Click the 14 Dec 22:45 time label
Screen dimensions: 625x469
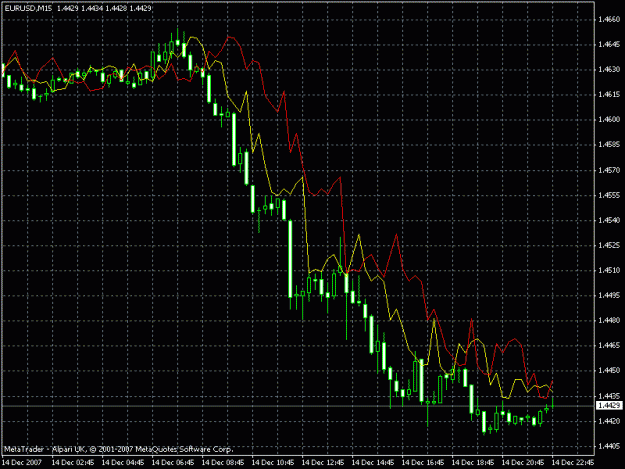[x=573, y=463]
